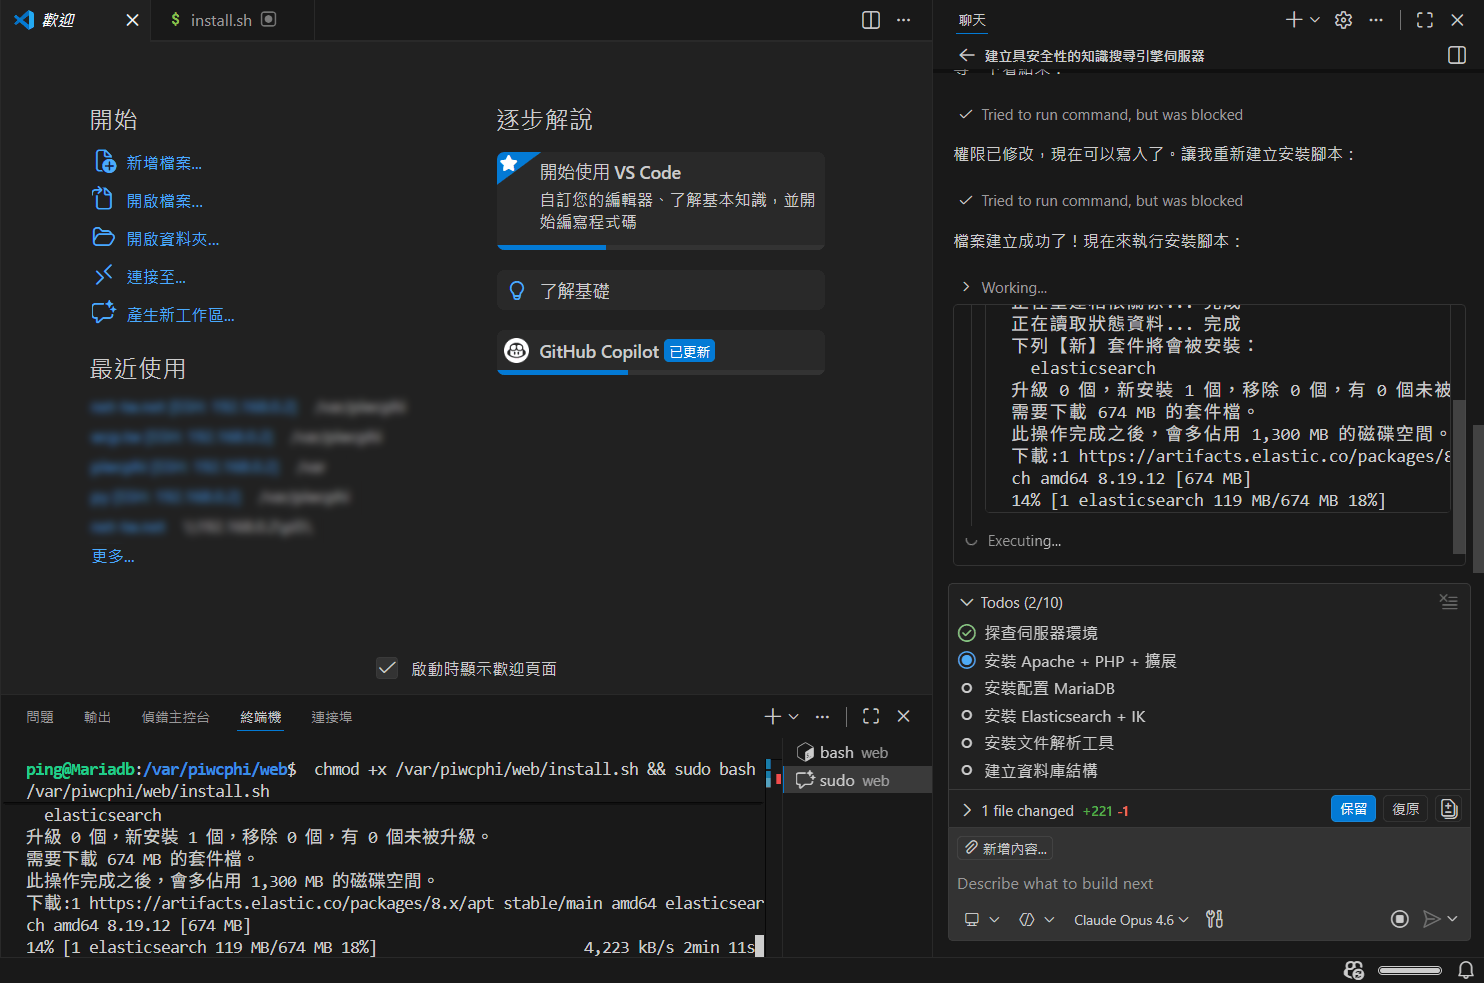Open chat settings with the gear icon

pyautogui.click(x=1343, y=19)
